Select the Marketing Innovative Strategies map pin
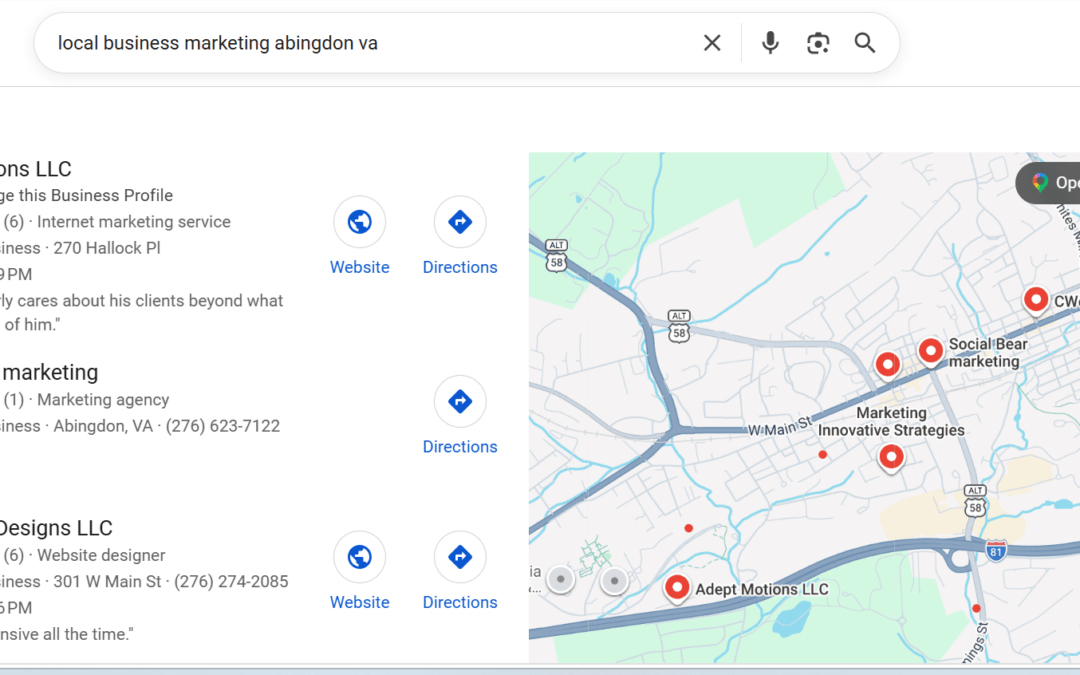 coord(891,457)
